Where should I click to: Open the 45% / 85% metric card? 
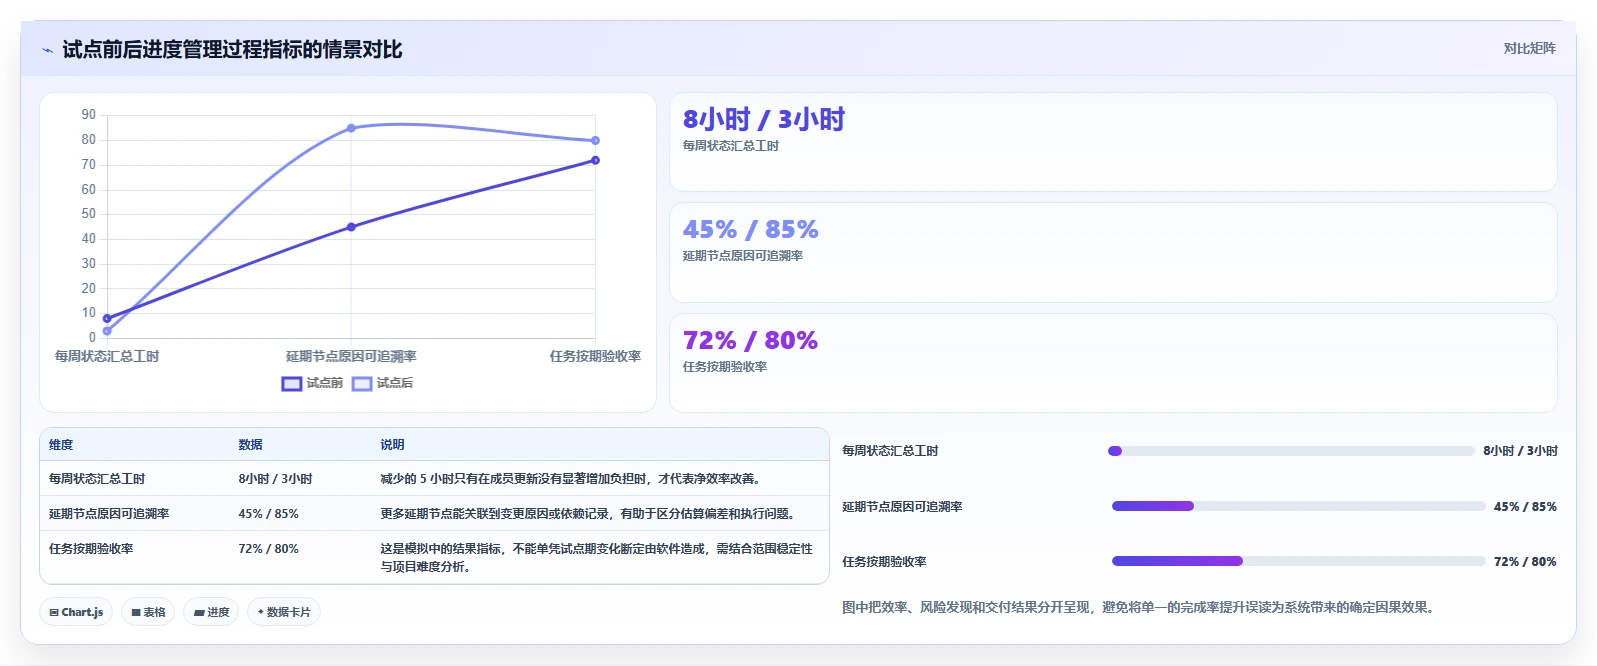click(x=1113, y=253)
